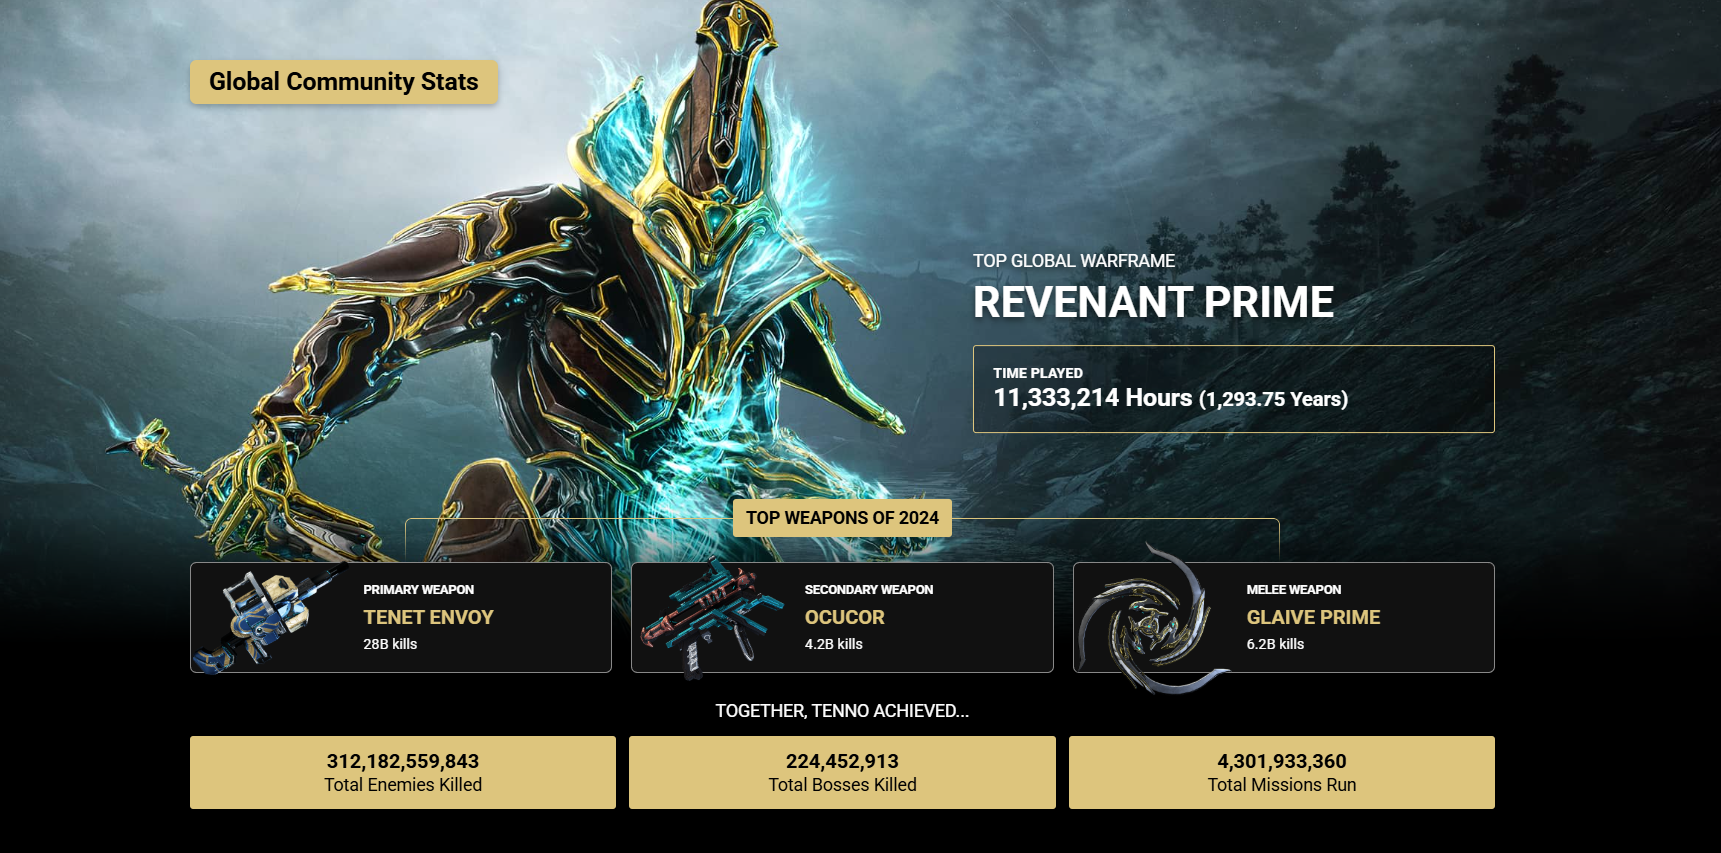Select the Global Community Stats badge
This screenshot has width=1721, height=853.
[x=344, y=82]
